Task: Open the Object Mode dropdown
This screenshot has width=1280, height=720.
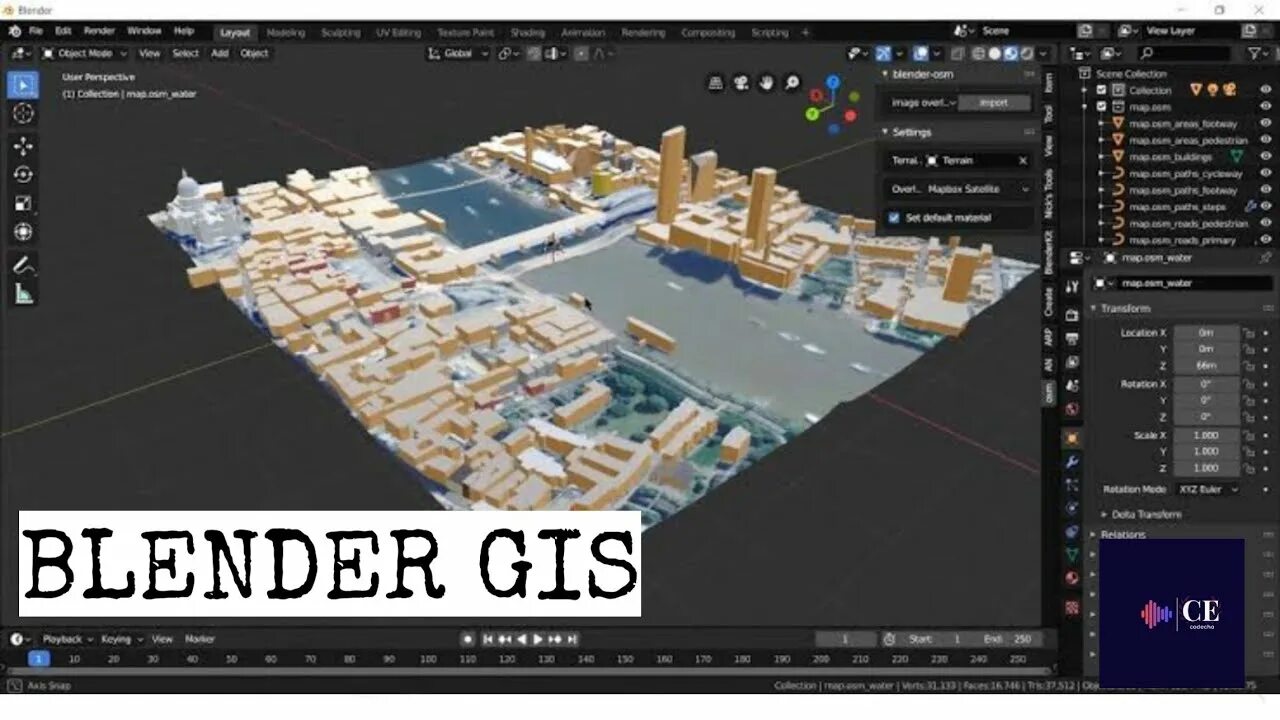Action: [84, 54]
